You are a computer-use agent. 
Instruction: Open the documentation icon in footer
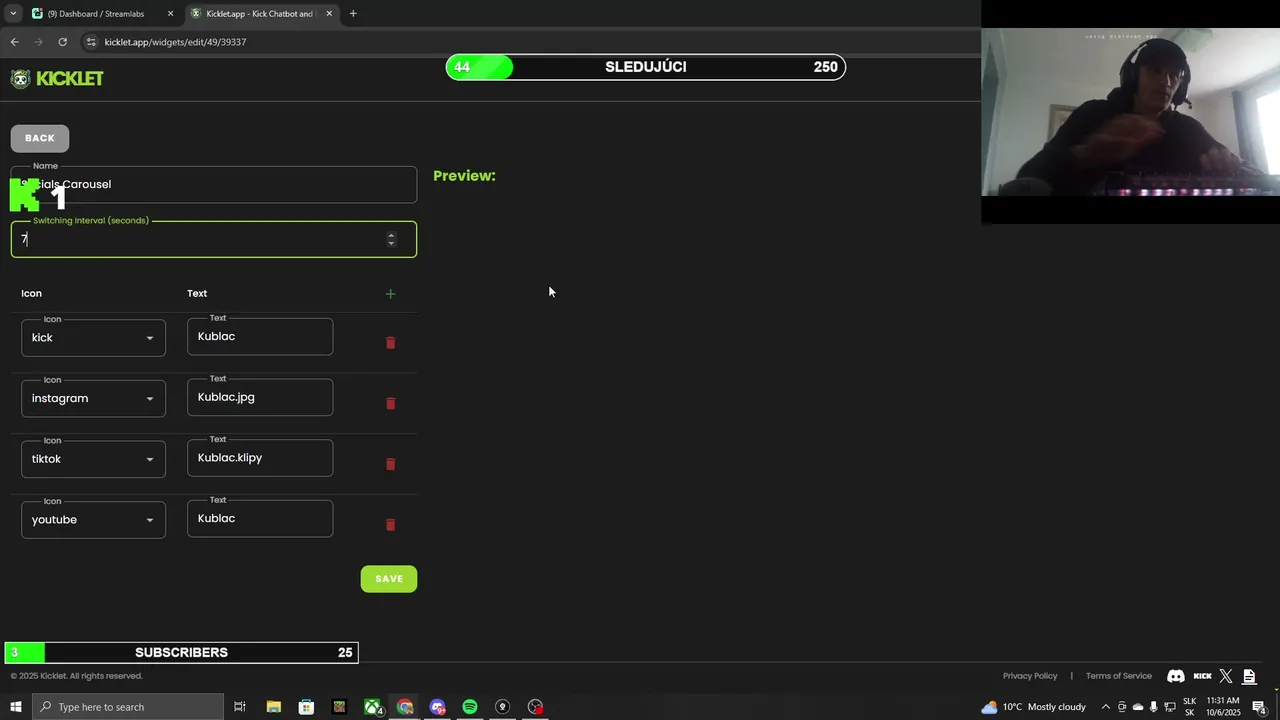coord(1249,676)
